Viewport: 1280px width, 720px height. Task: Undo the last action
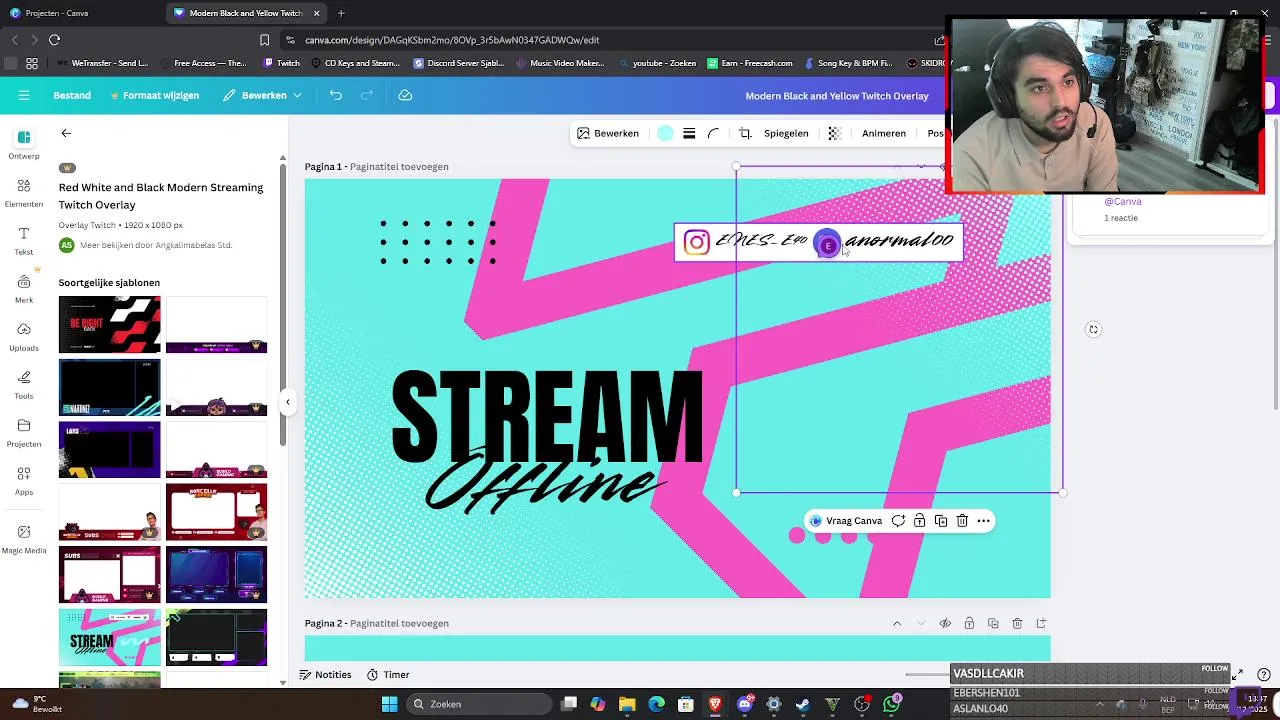pyautogui.click(x=336, y=95)
